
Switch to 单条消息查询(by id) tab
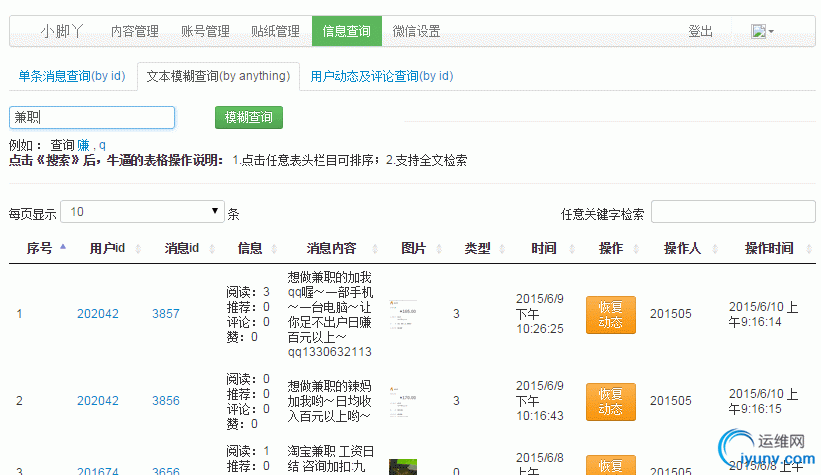72,76
